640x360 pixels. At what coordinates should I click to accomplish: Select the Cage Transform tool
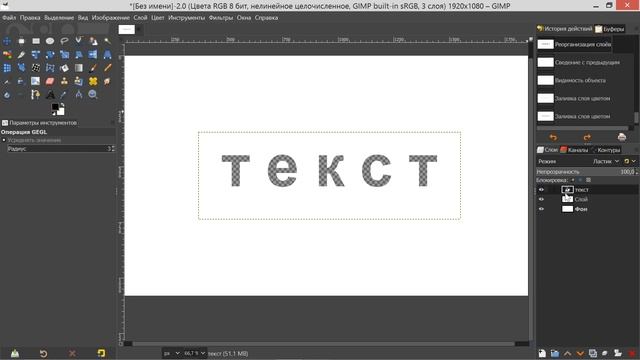coord(50,68)
